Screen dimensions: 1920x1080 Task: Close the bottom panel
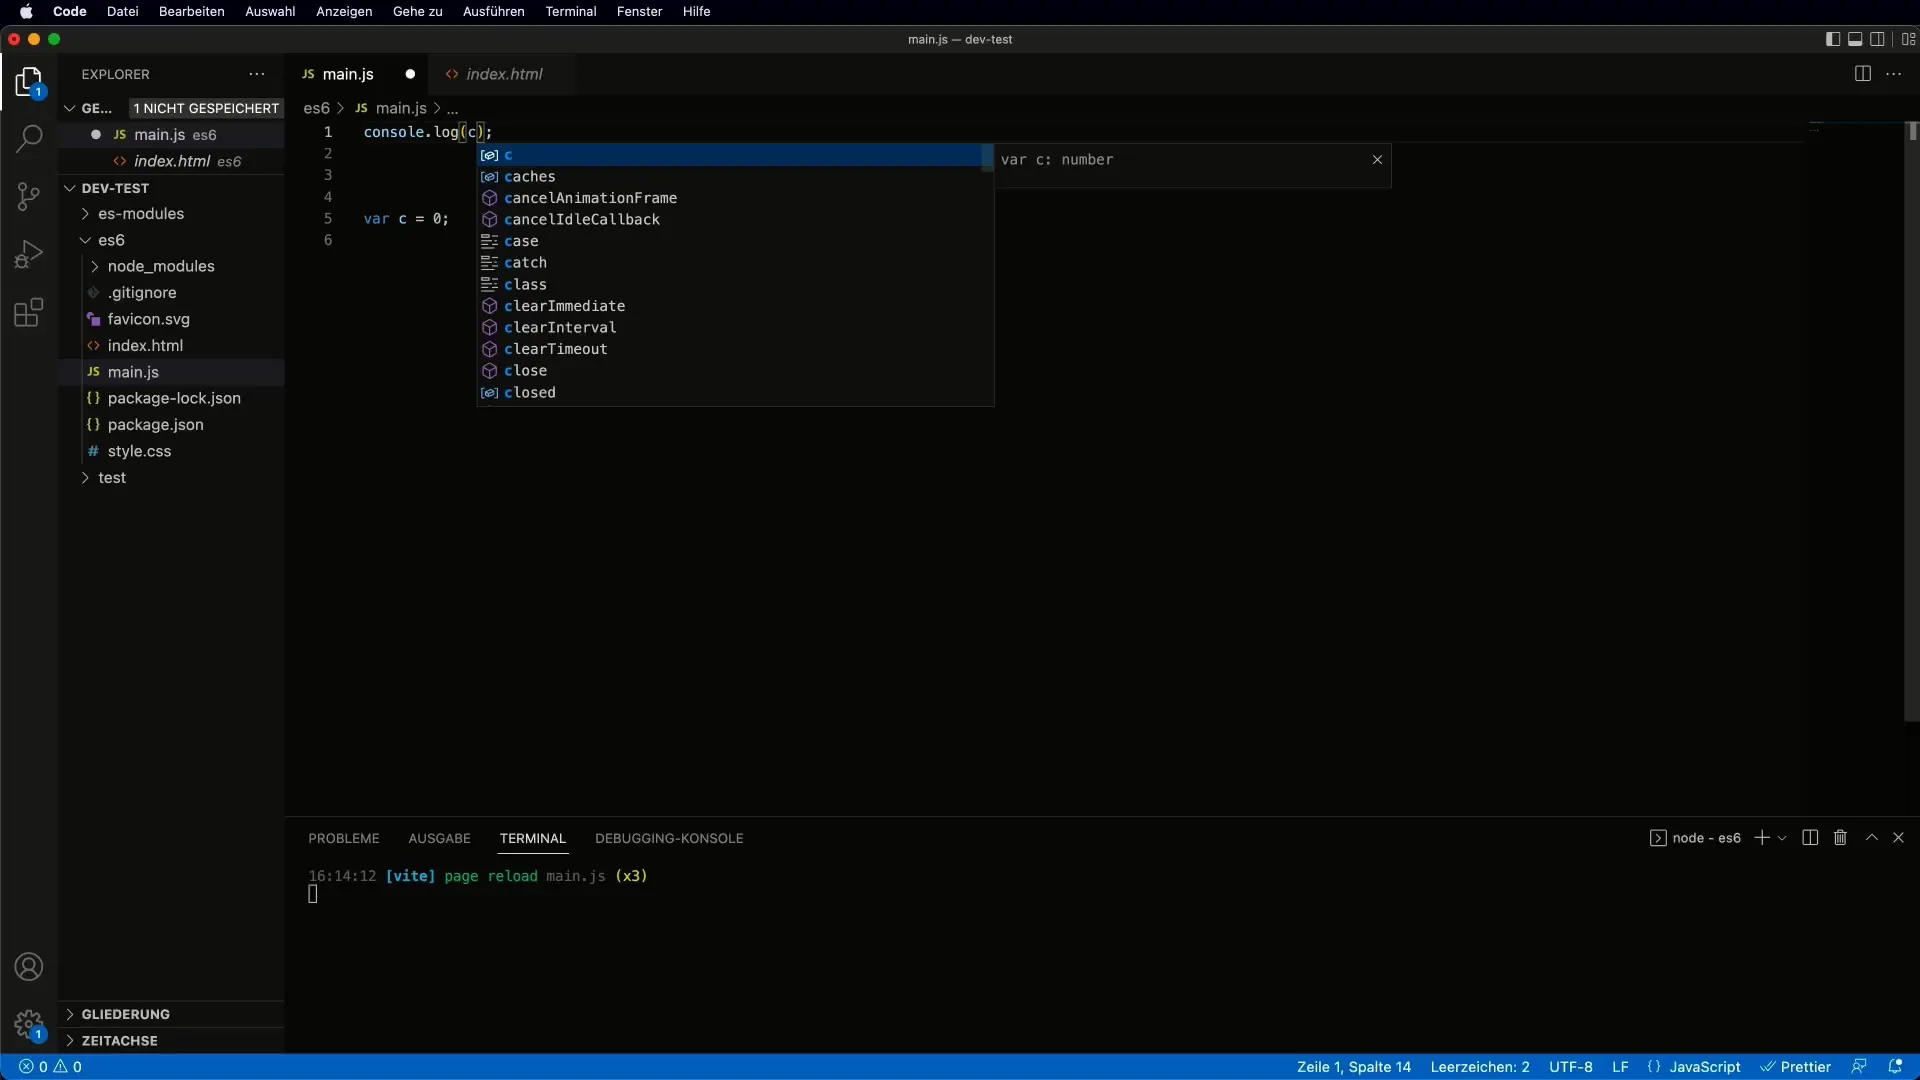1898,838
